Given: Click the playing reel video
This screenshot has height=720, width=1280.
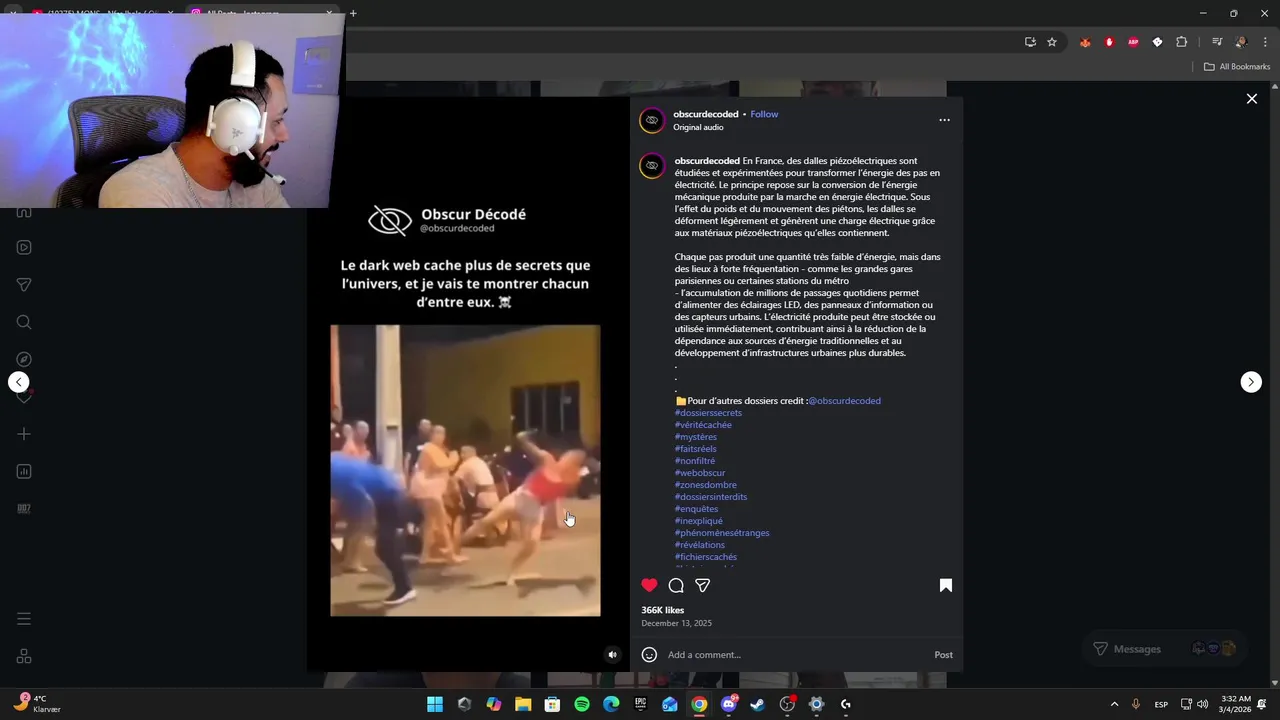Looking at the screenshot, I should point(465,470).
